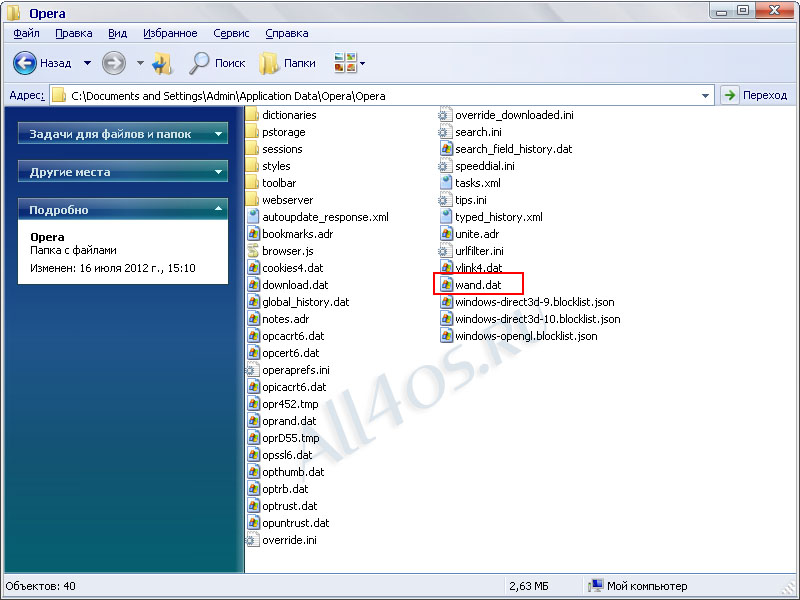800x600 pixels.
Task: Open the Правка menu
Action: click(x=74, y=33)
